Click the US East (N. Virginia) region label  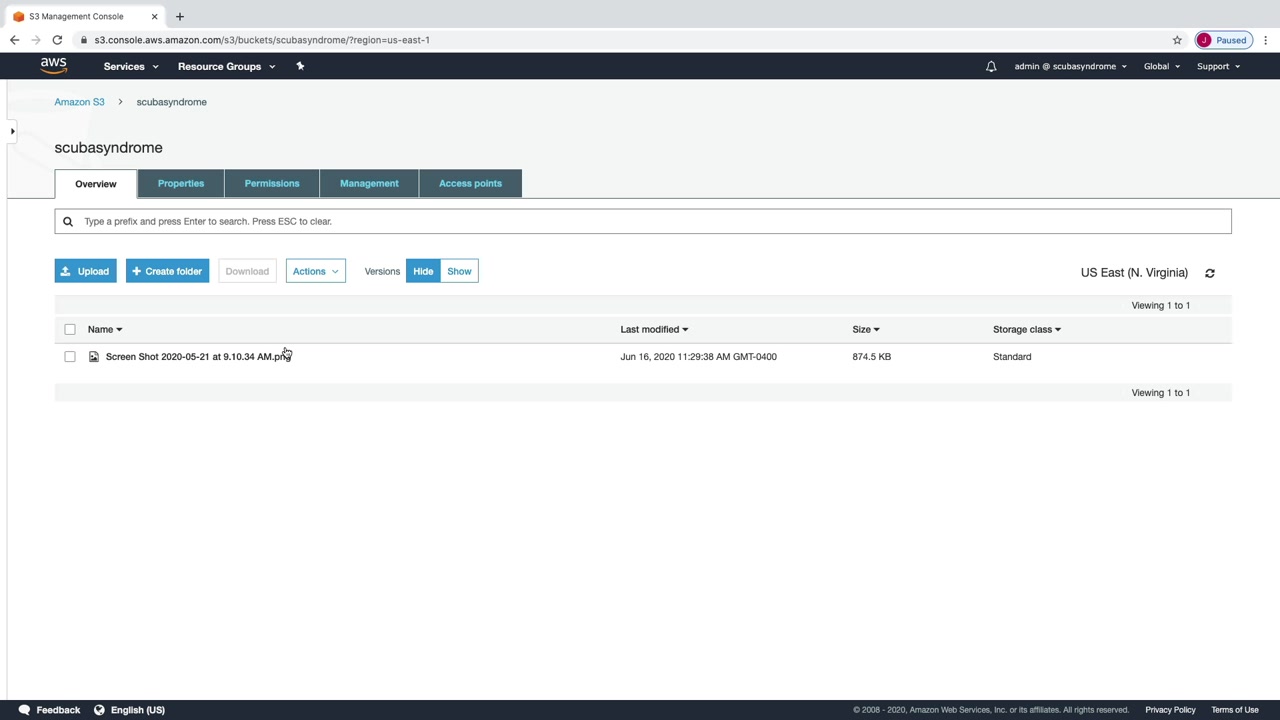1134,273
